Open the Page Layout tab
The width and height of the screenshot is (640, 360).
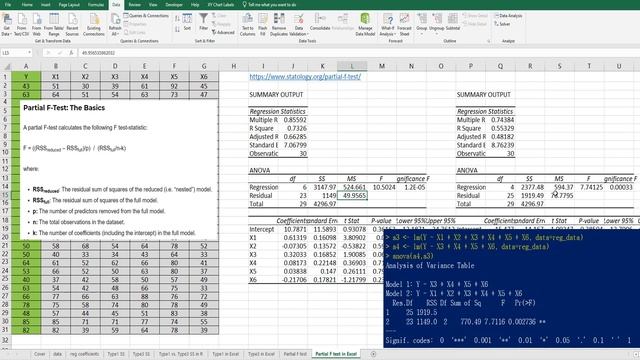69,4
